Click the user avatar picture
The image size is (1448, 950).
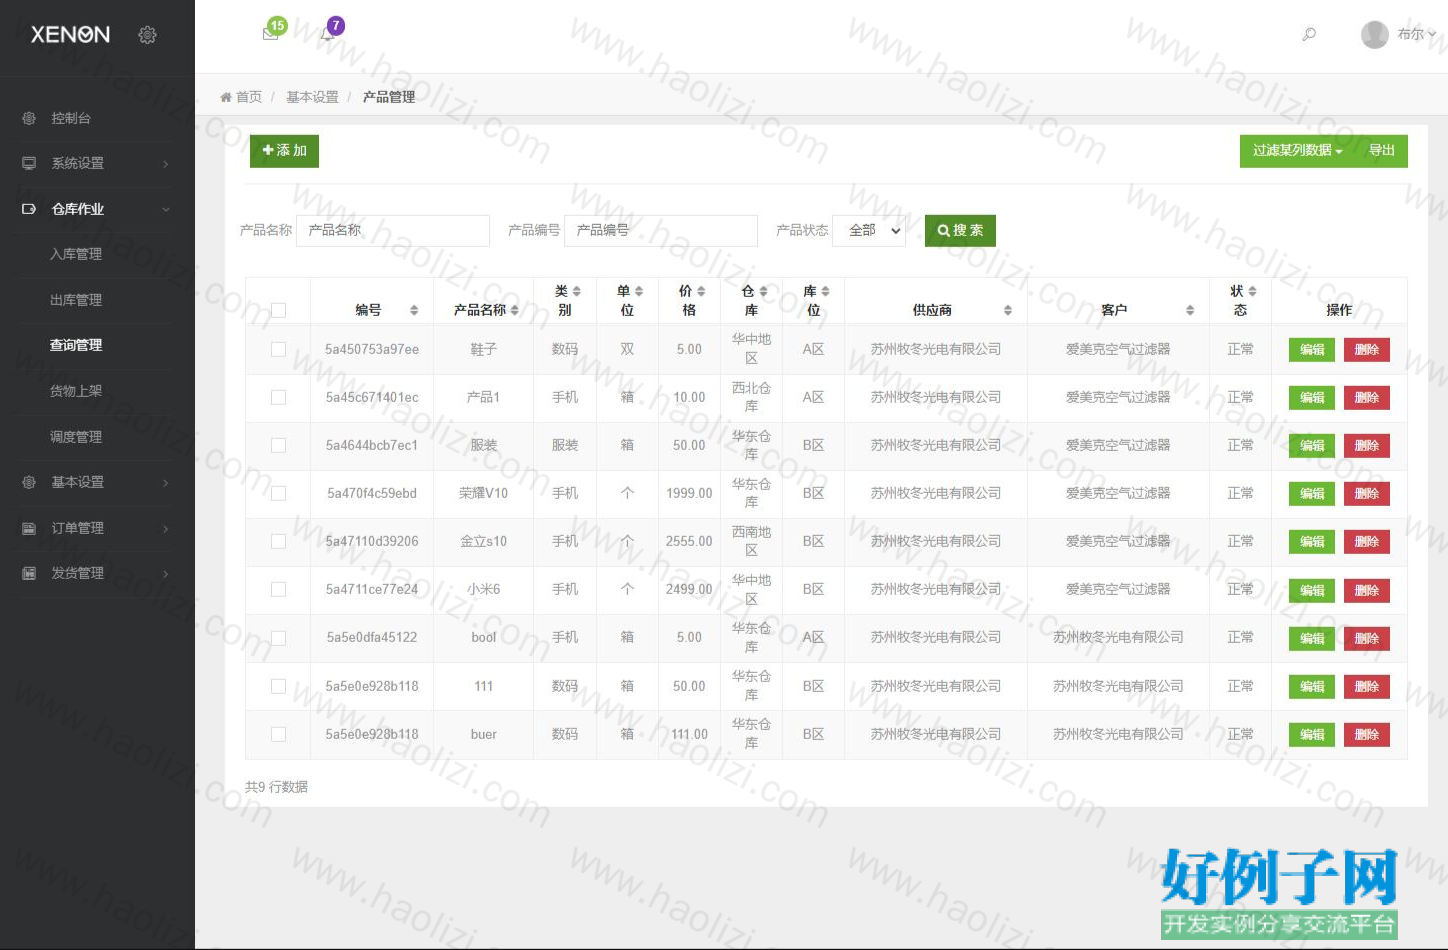click(x=1375, y=34)
